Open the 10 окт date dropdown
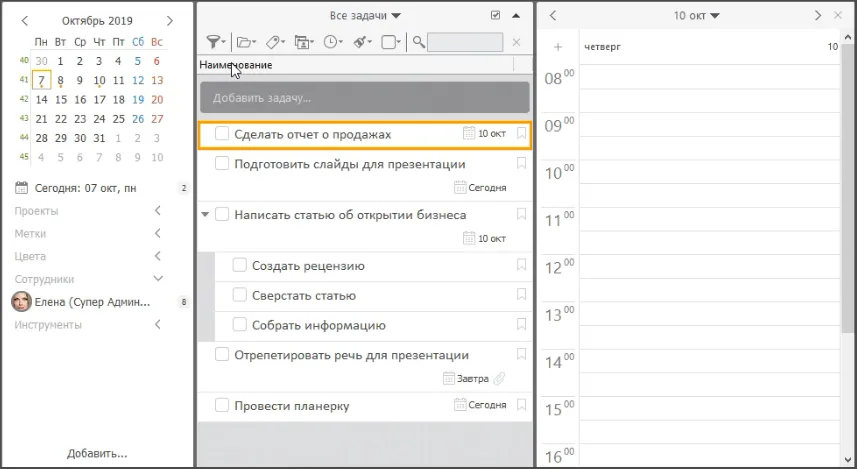Viewport: 857px width, 469px height. pyautogui.click(x=696, y=16)
